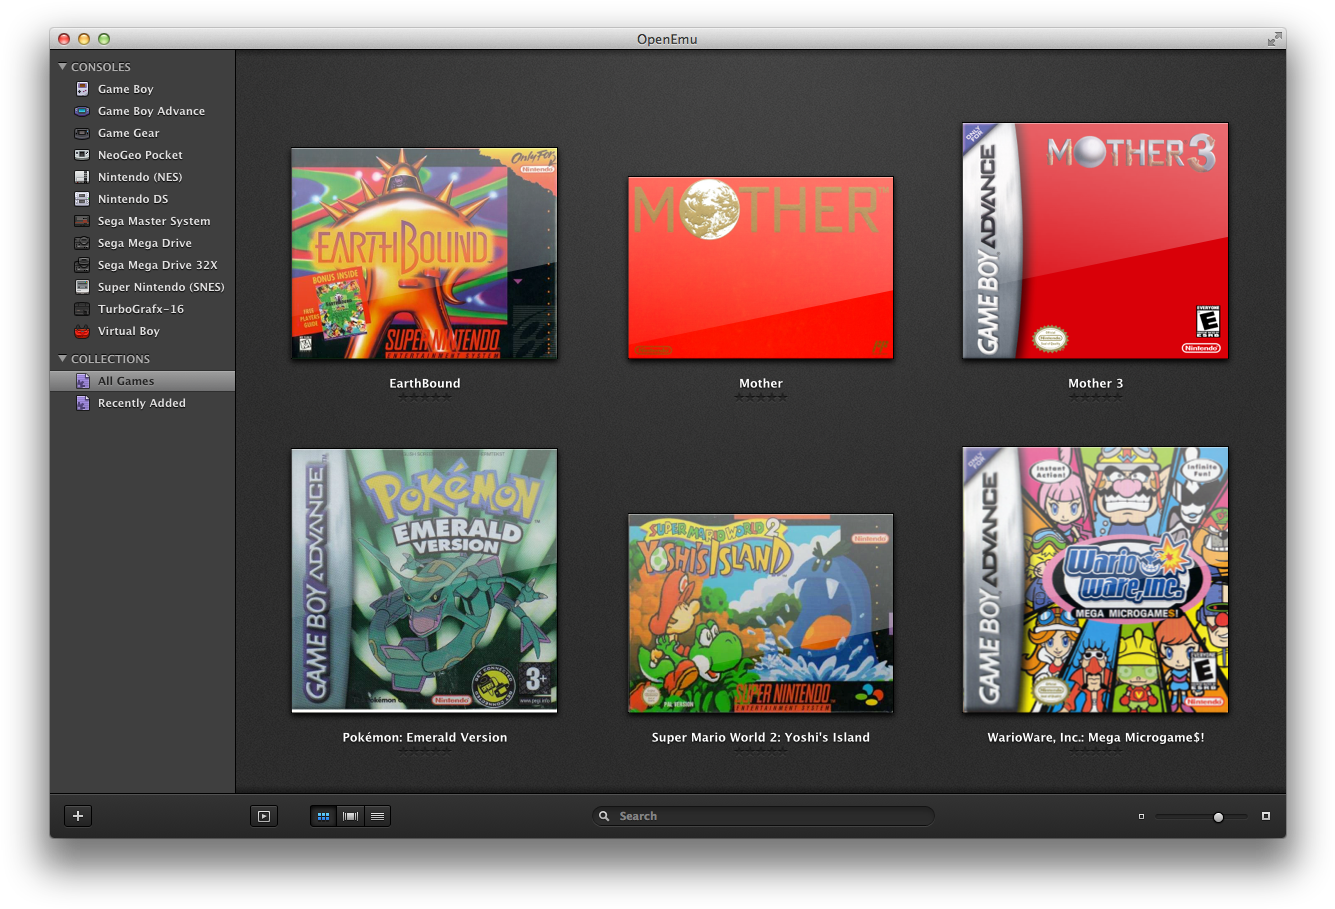1335x909 pixels.
Task: Click the Nintendo (NES) console icon
Action: point(82,177)
